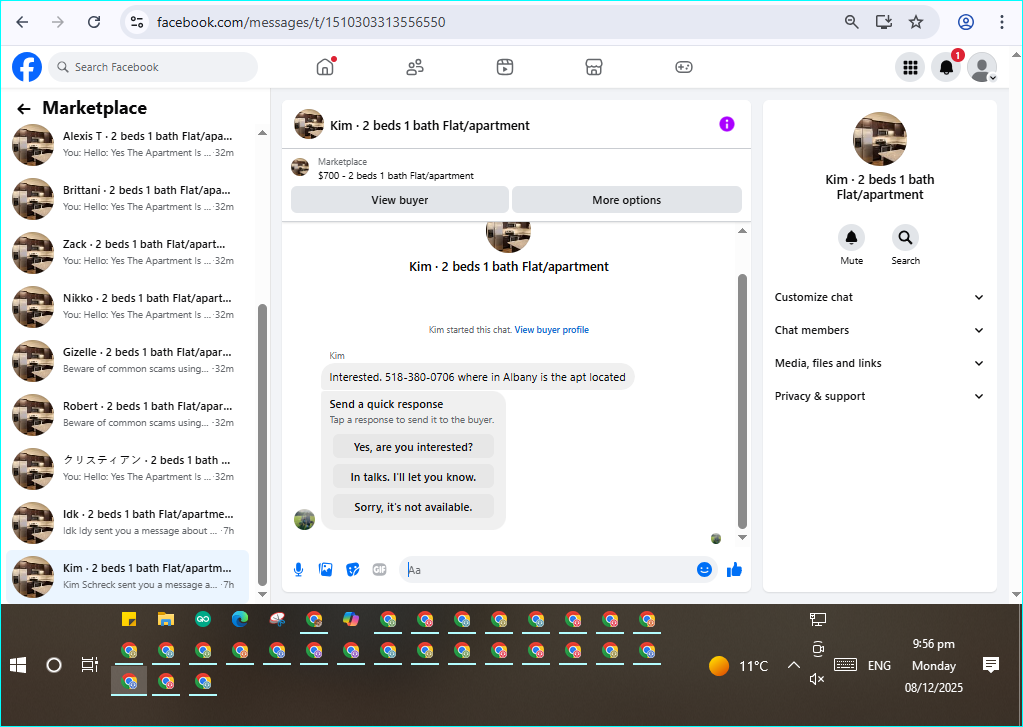
Task: Expand Chat members section
Action: click(879, 330)
